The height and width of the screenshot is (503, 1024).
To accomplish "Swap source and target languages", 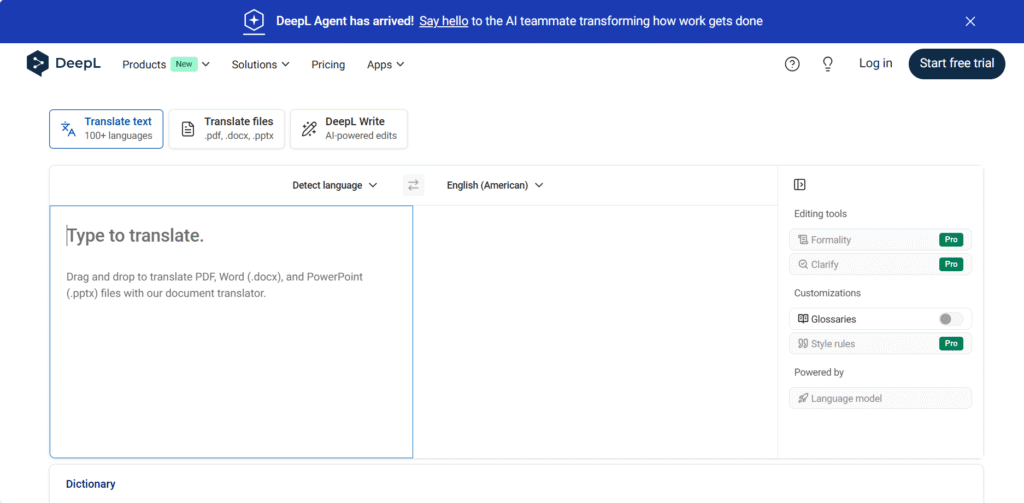I will [413, 185].
